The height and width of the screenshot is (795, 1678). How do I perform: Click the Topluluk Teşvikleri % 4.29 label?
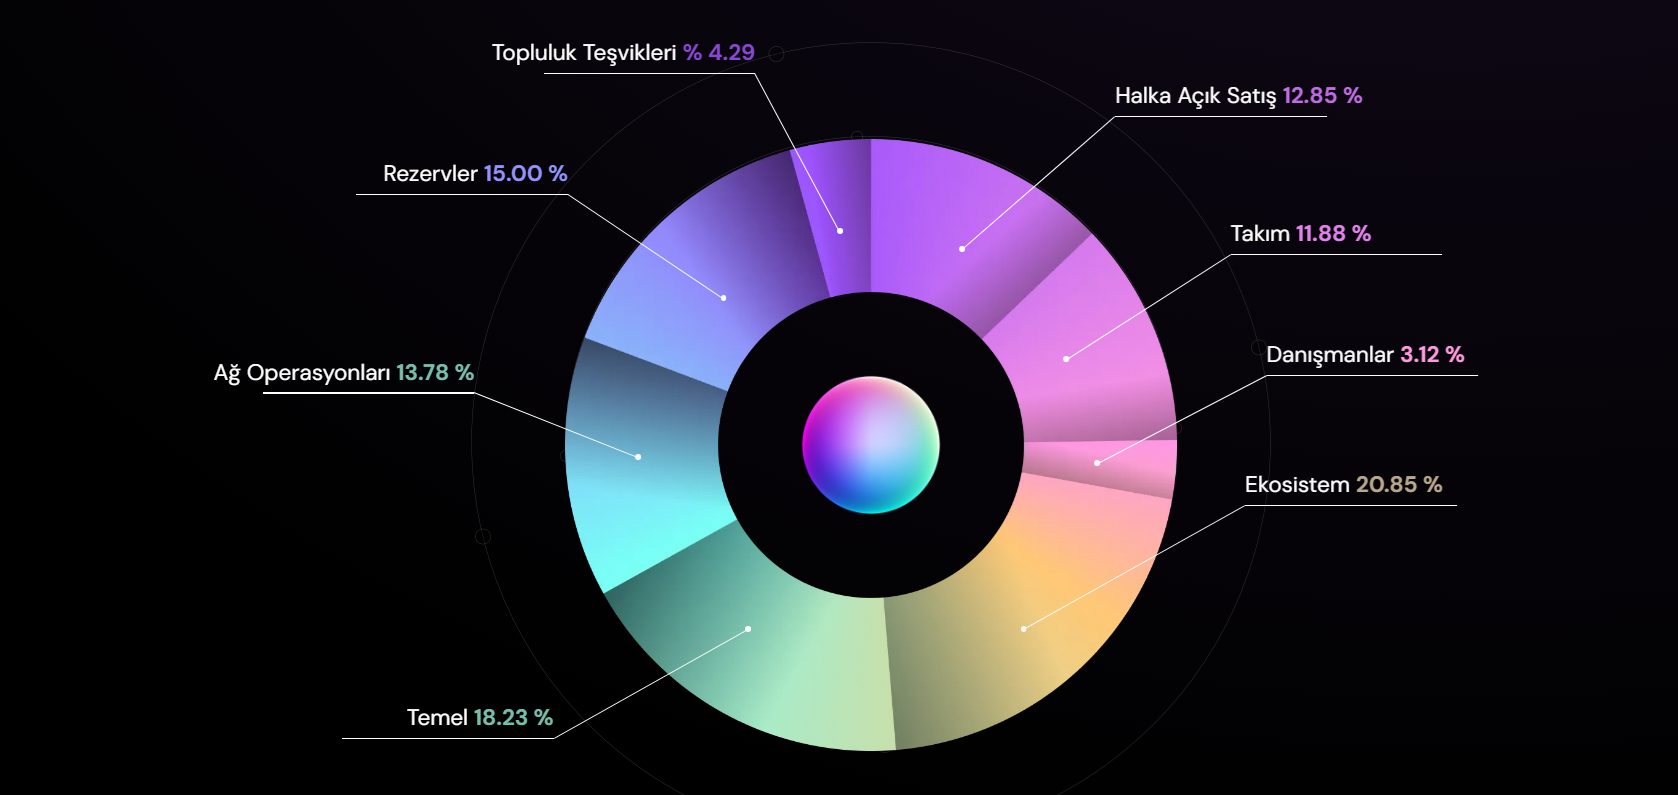point(623,53)
